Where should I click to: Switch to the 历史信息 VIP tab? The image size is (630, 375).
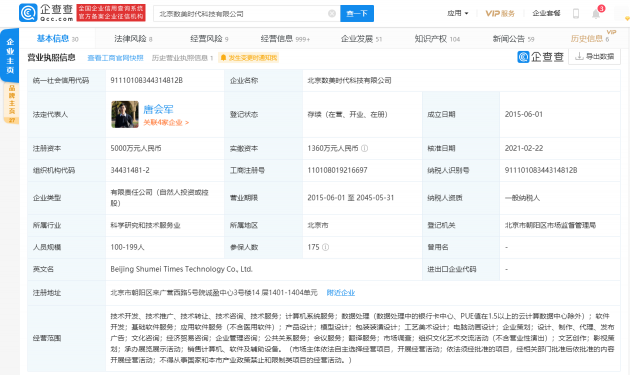[x=590, y=39]
